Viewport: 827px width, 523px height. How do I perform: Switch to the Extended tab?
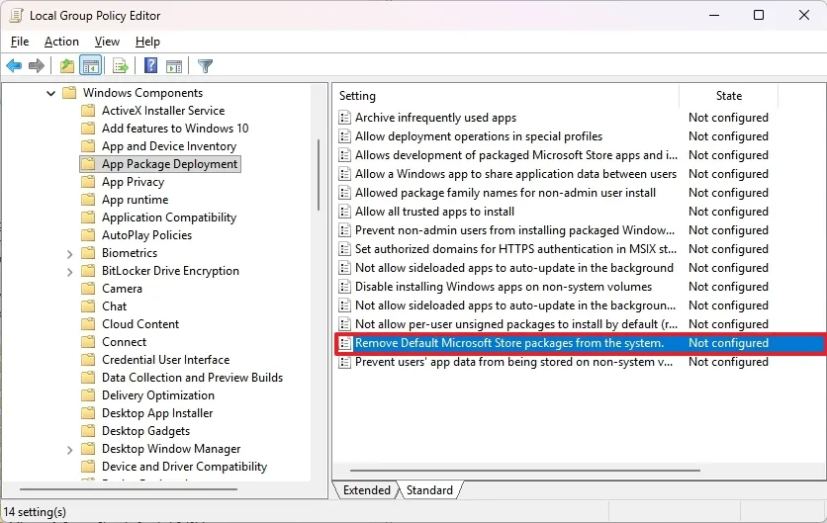[x=366, y=490]
